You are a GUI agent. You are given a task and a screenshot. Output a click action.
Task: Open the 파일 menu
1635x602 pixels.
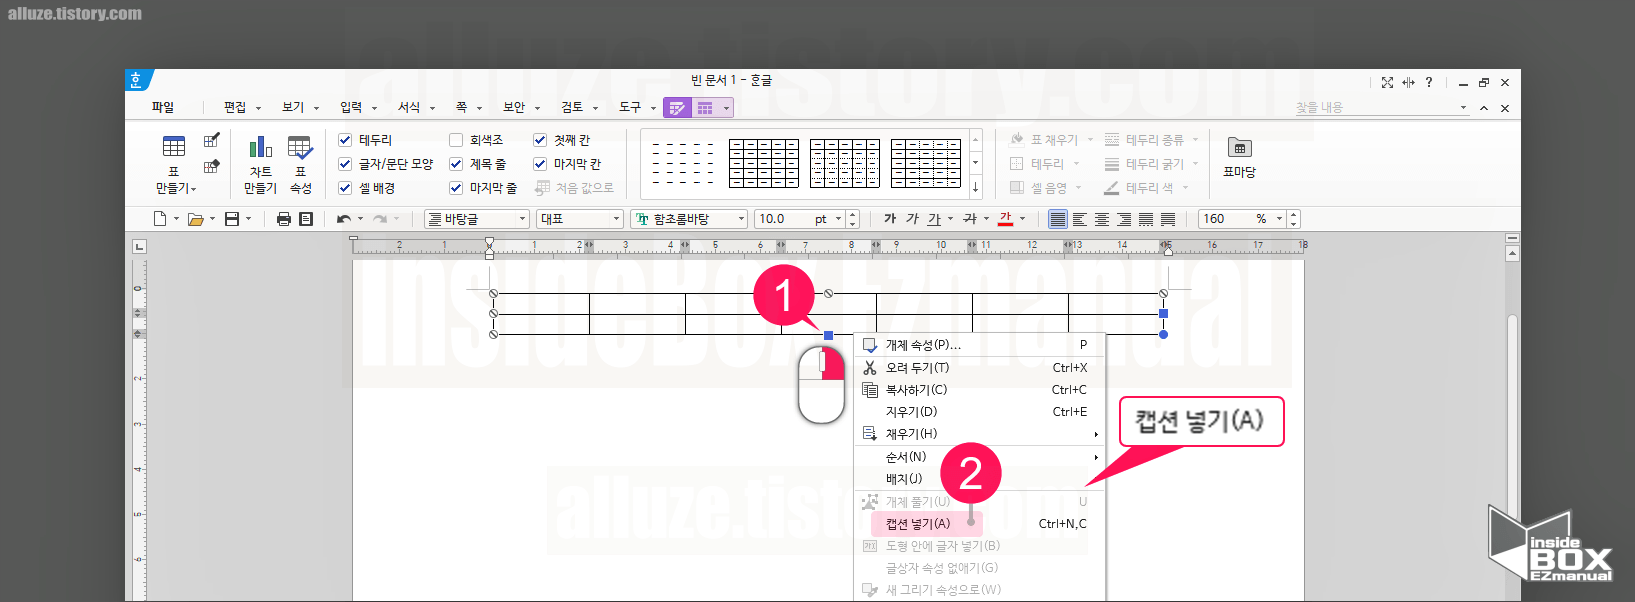click(x=163, y=108)
